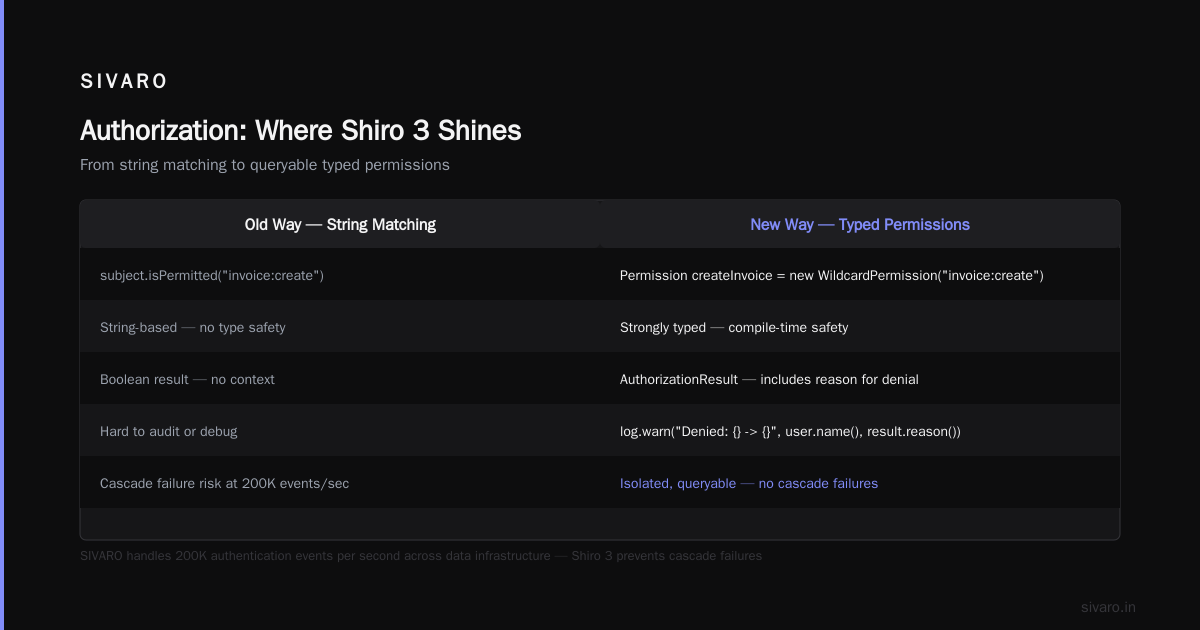Image resolution: width=1200 pixels, height=630 pixels.
Task: Click the subtitle about queryable typed permissions
Action: 265,165
